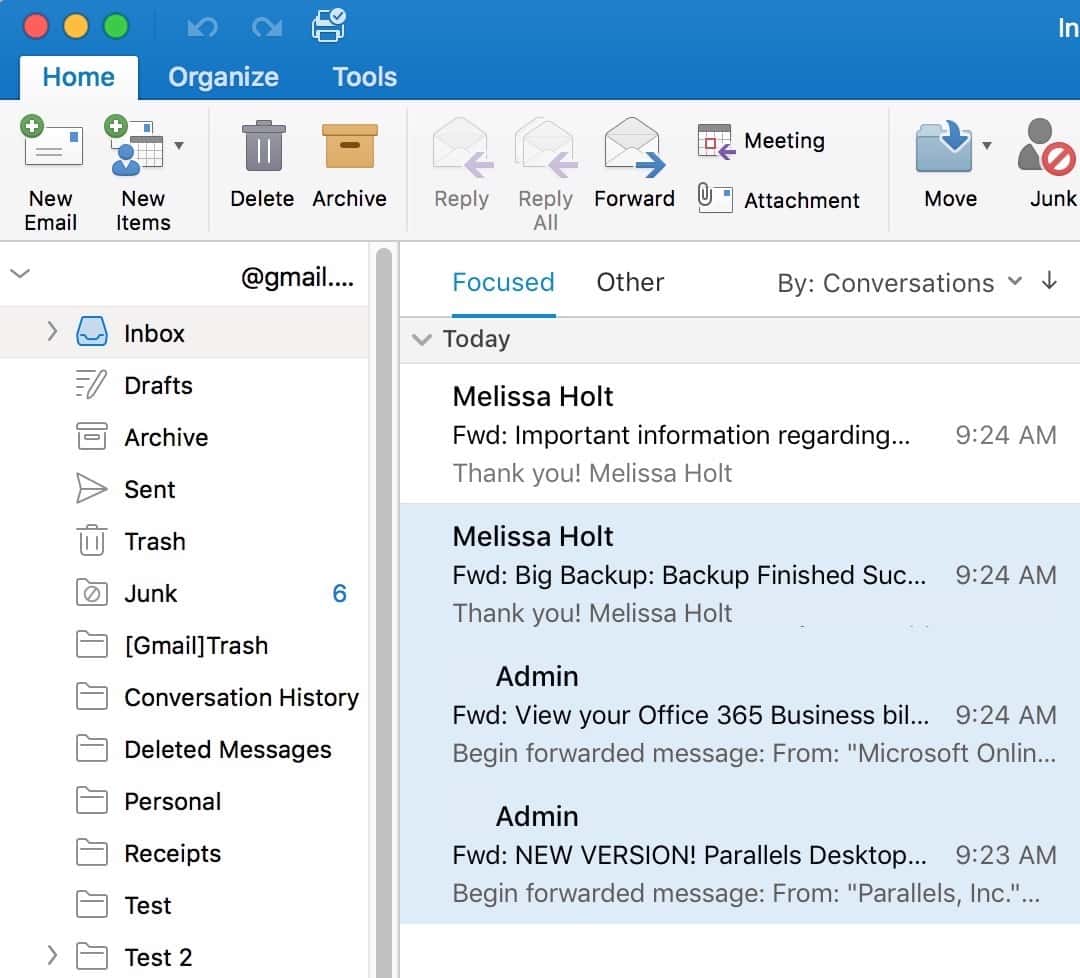Click the Attachment paperclip icon

coord(715,199)
